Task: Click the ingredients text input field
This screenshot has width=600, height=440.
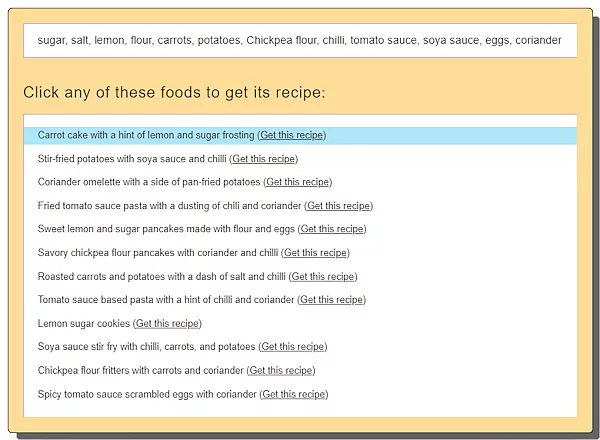Action: click(x=300, y=41)
